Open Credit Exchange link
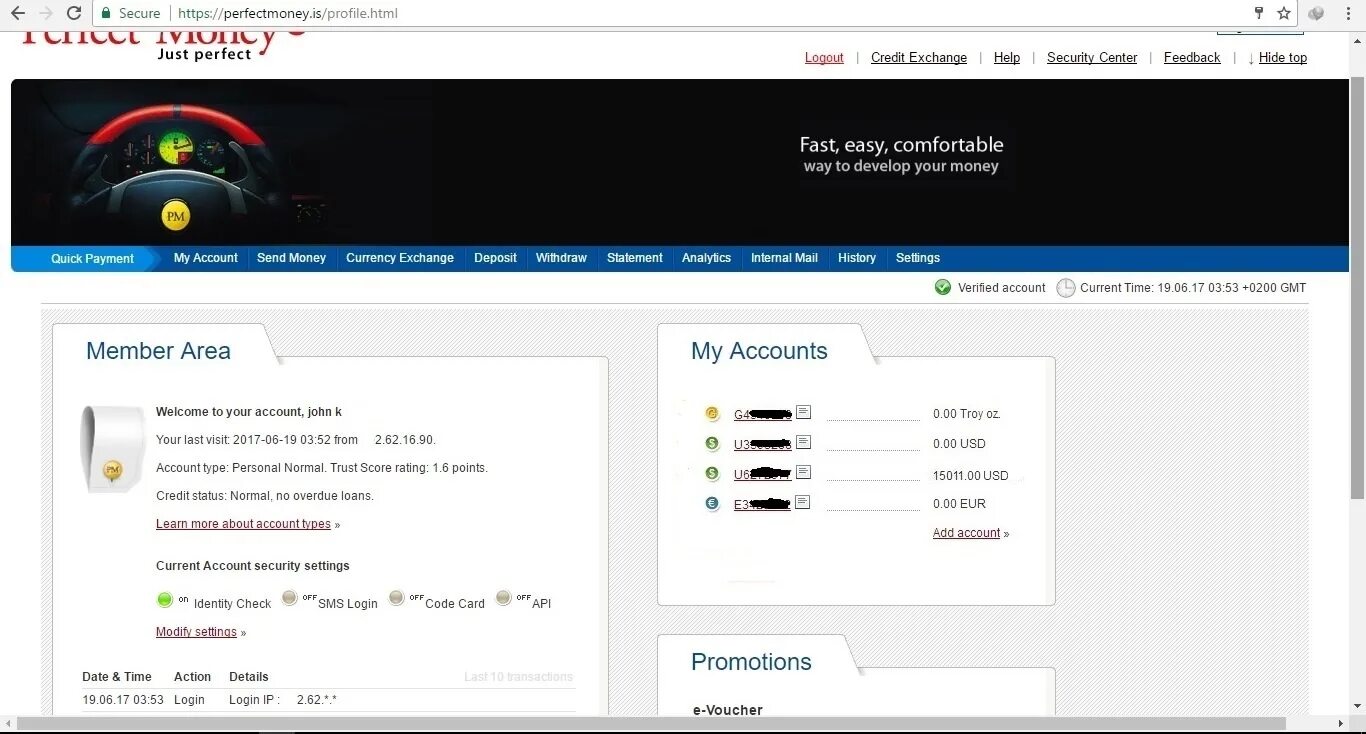This screenshot has width=1366, height=734. tap(919, 58)
